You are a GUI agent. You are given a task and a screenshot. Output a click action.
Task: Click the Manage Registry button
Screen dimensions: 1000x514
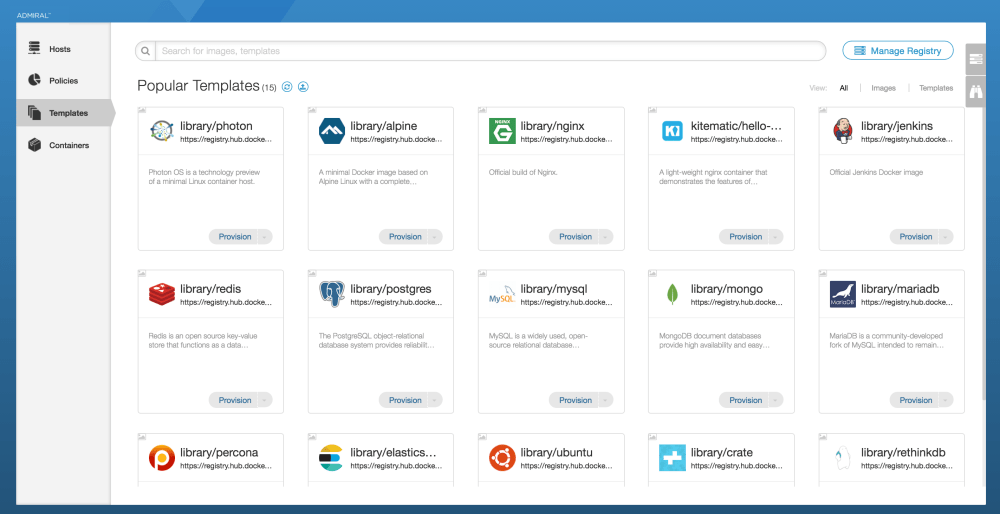point(898,51)
